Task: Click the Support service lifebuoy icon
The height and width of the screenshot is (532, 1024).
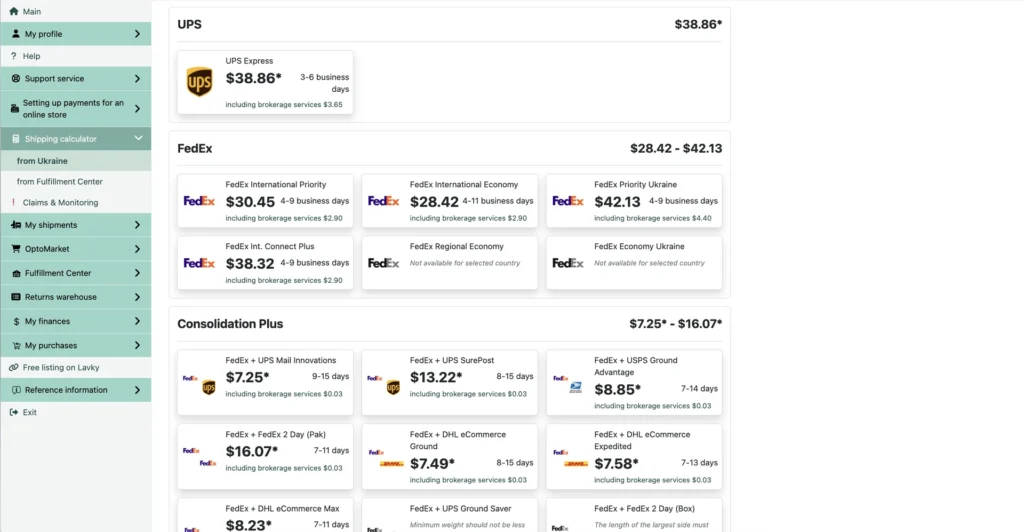Action: click(16, 78)
